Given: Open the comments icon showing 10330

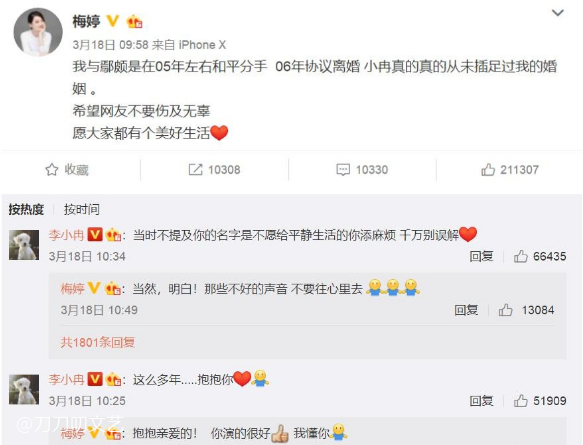Looking at the screenshot, I should [343, 170].
